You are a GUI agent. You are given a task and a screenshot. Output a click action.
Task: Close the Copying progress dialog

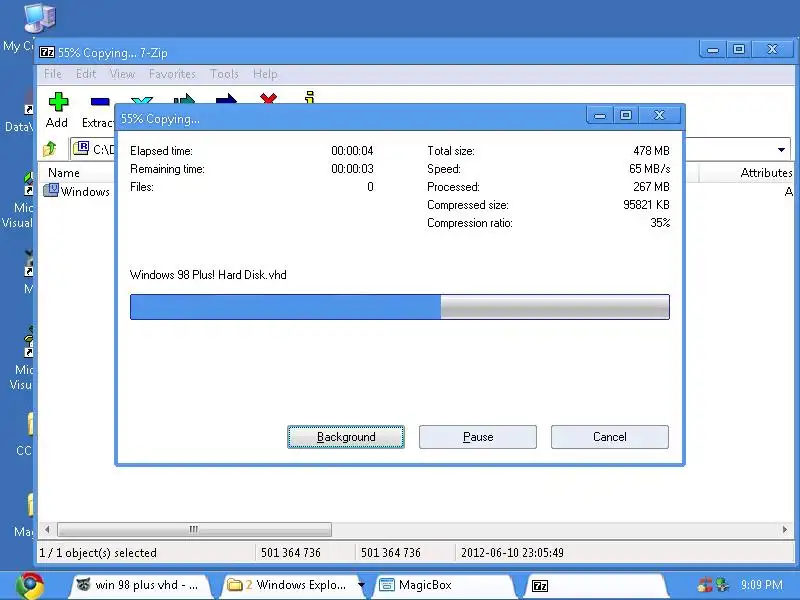click(659, 116)
